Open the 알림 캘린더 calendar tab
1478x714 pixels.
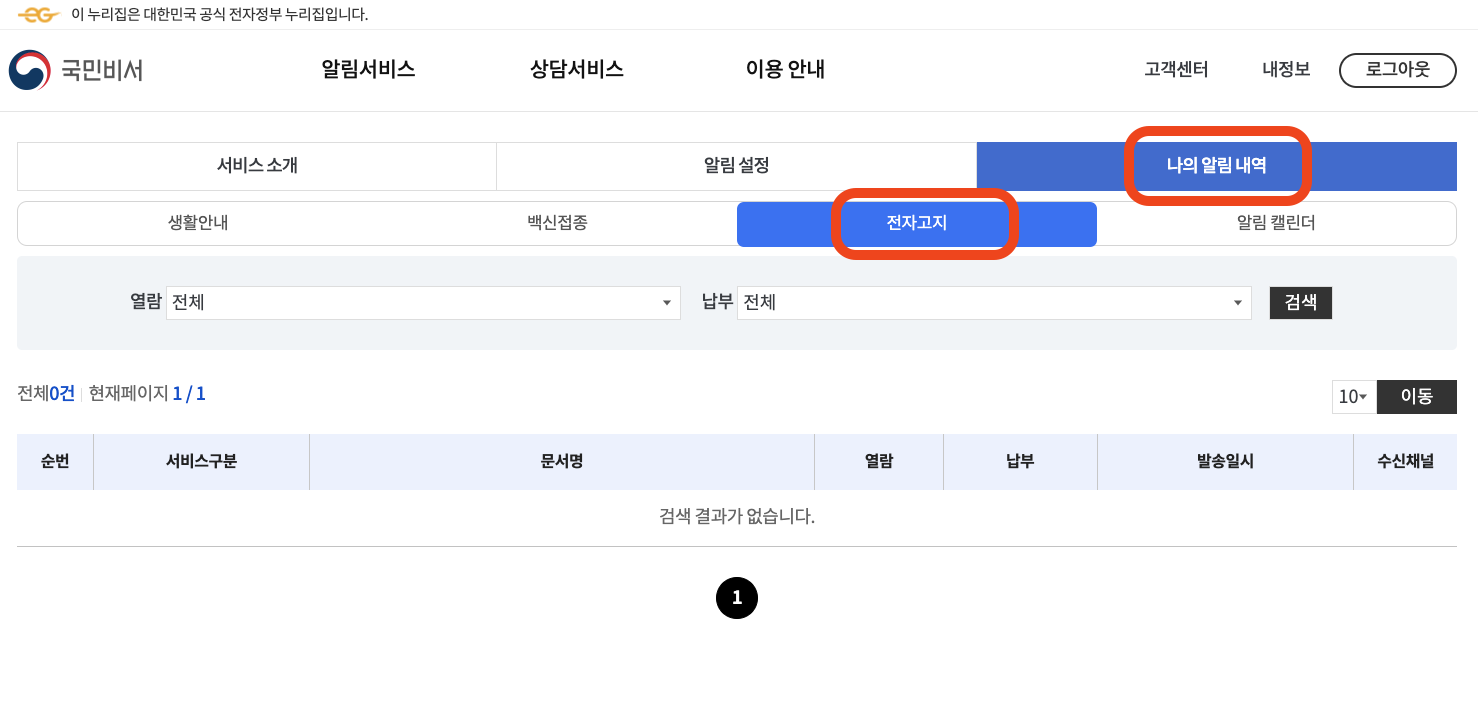1276,223
